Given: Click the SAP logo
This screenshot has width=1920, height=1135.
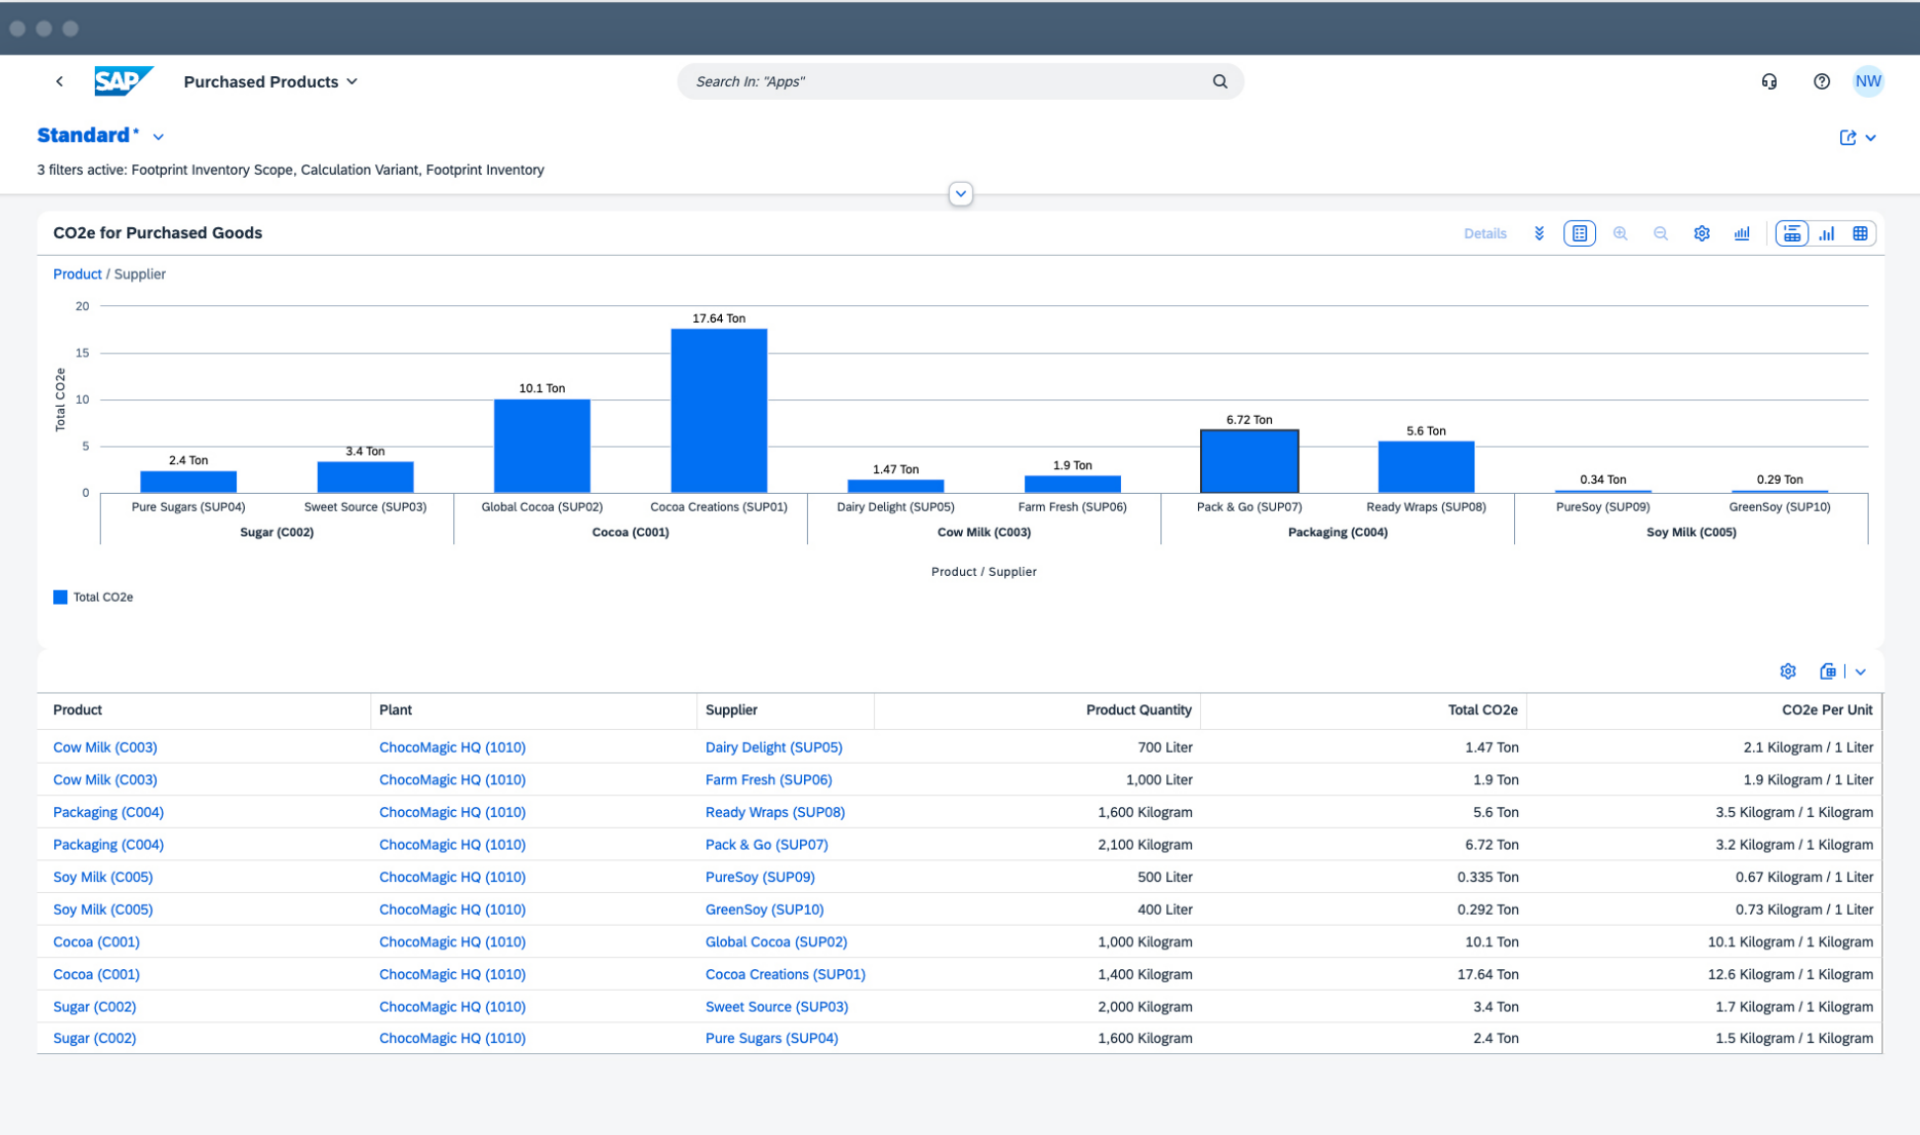Looking at the screenshot, I should 122,81.
